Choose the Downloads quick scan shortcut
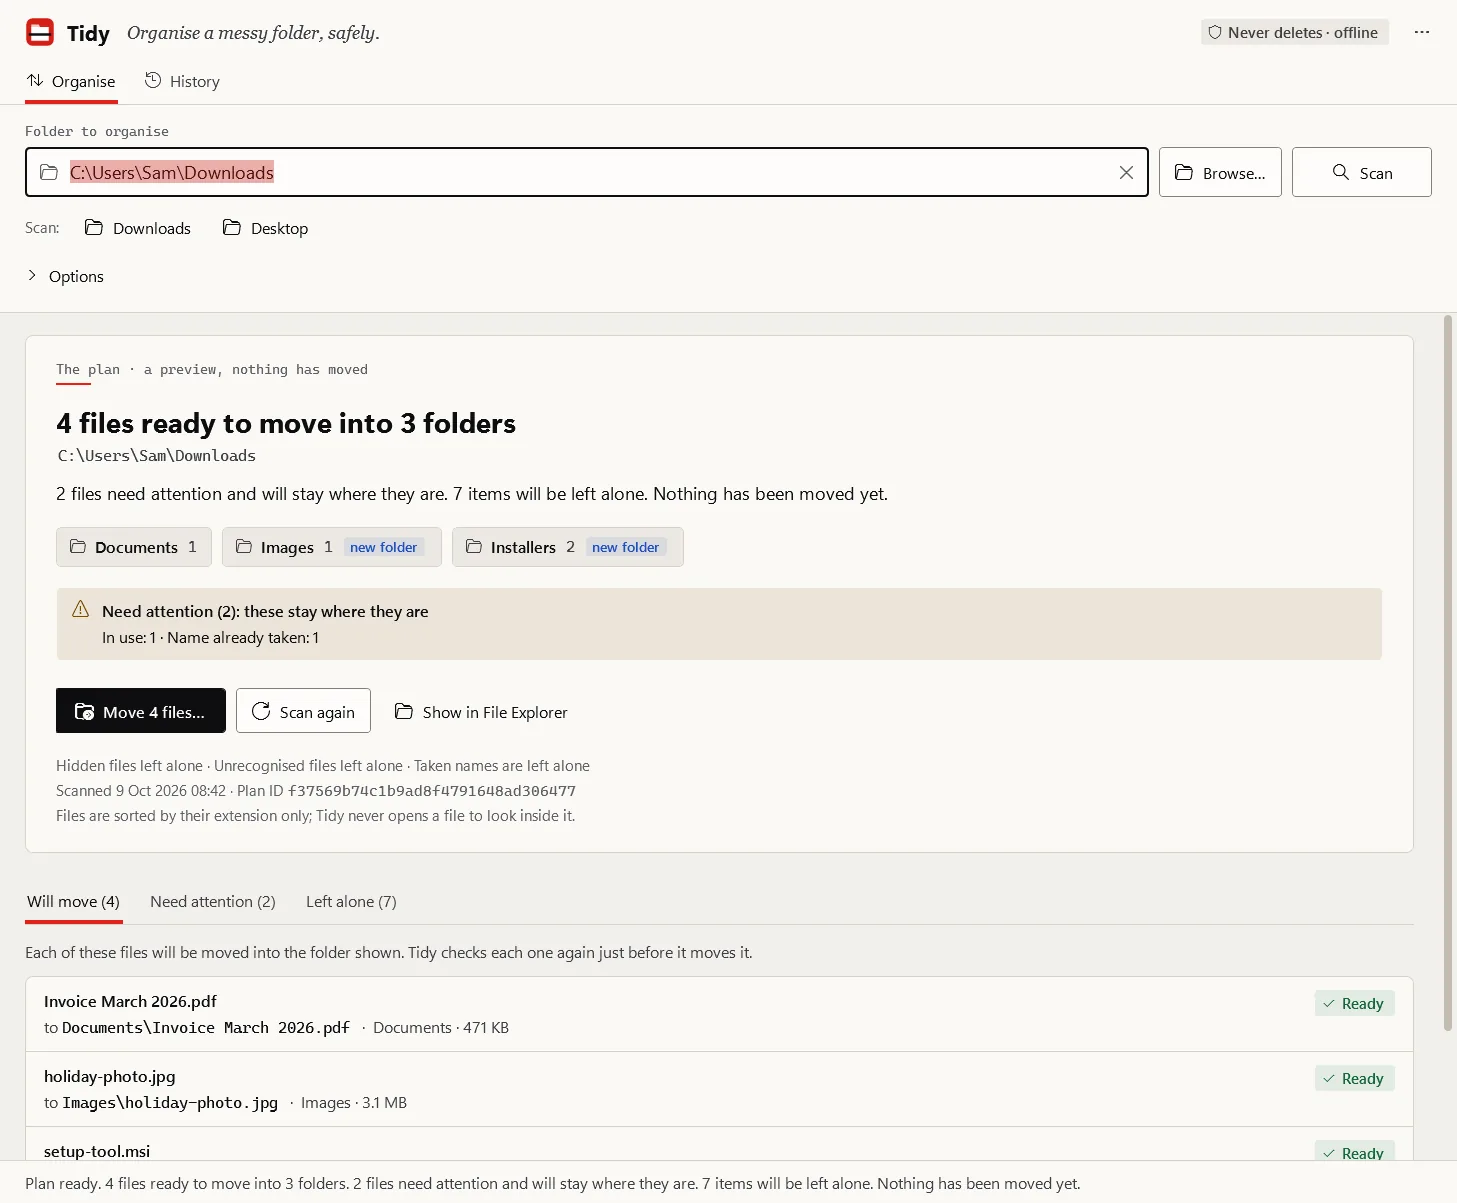1457x1203 pixels. [x=138, y=229]
